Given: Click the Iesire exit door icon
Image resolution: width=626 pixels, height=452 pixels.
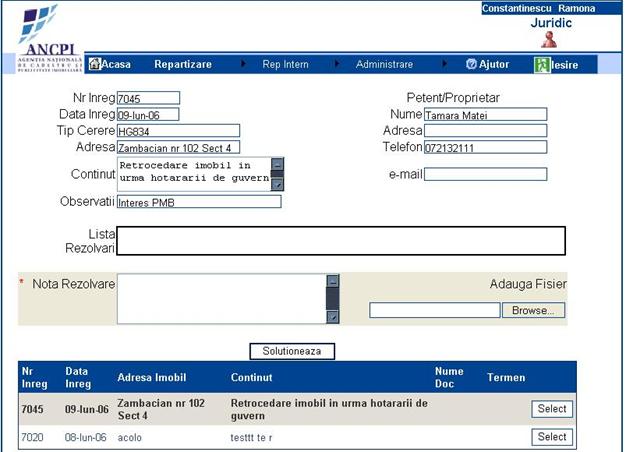Looking at the screenshot, I should coord(542,64).
